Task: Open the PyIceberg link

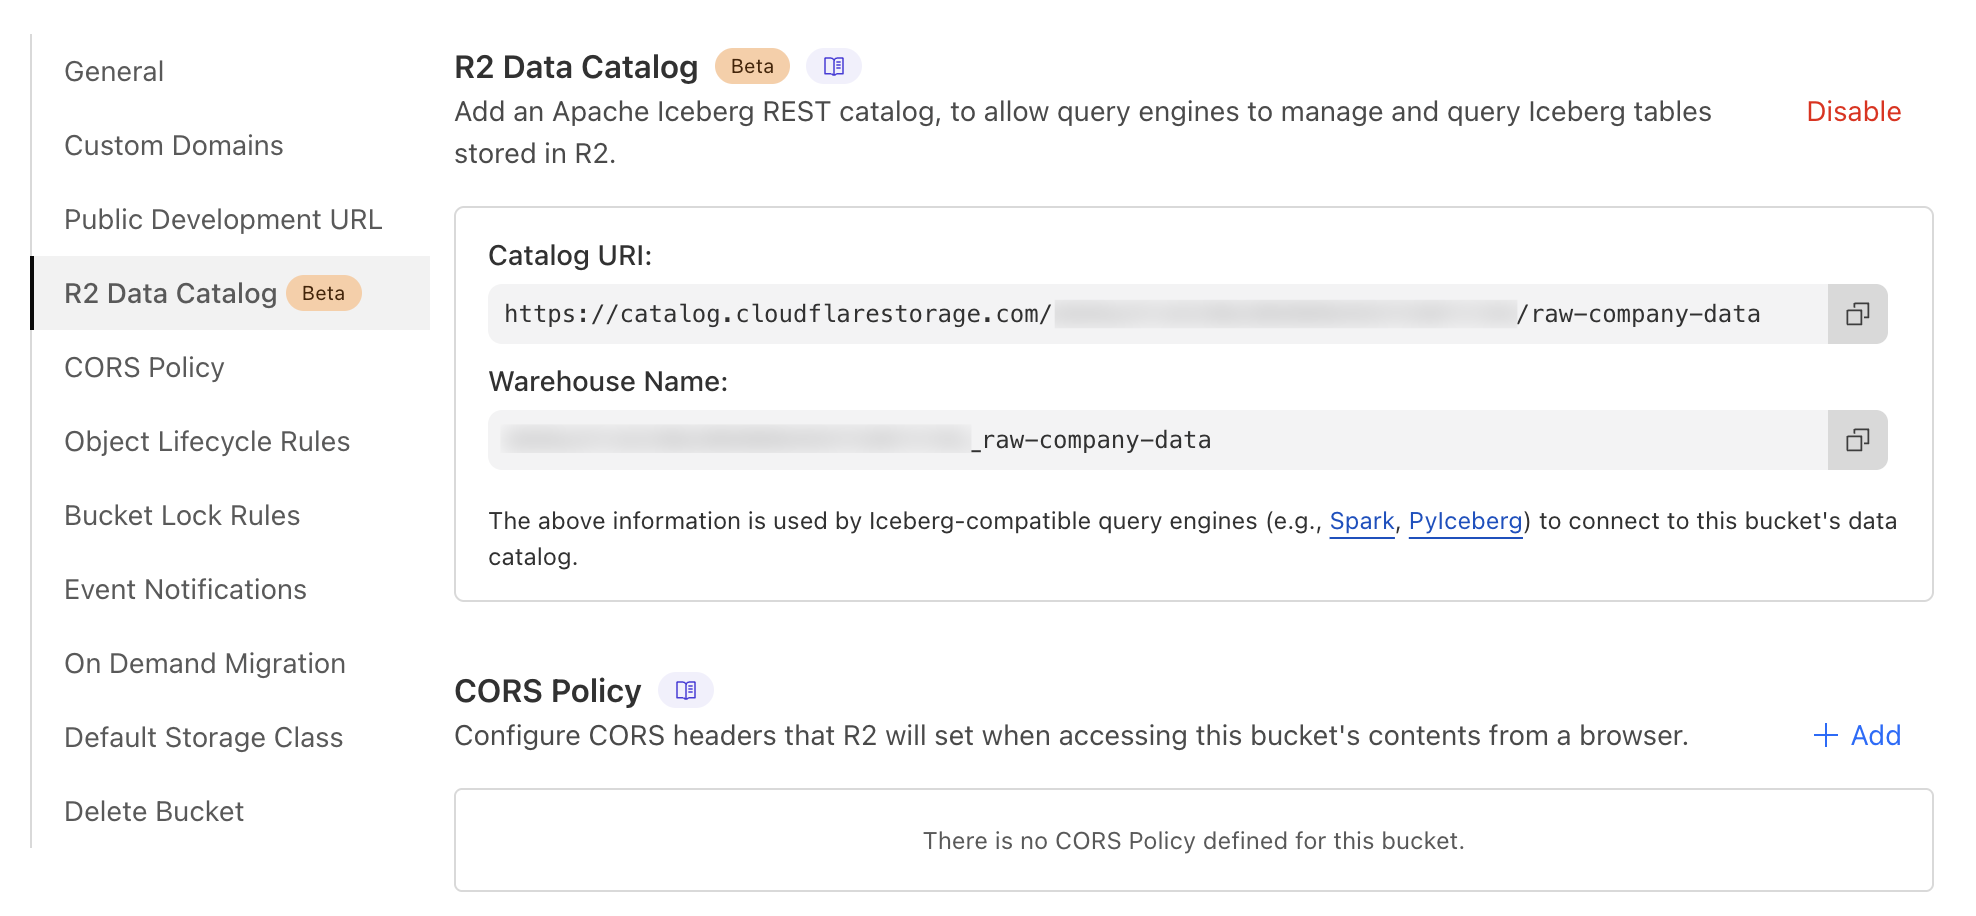Action: point(1464,521)
